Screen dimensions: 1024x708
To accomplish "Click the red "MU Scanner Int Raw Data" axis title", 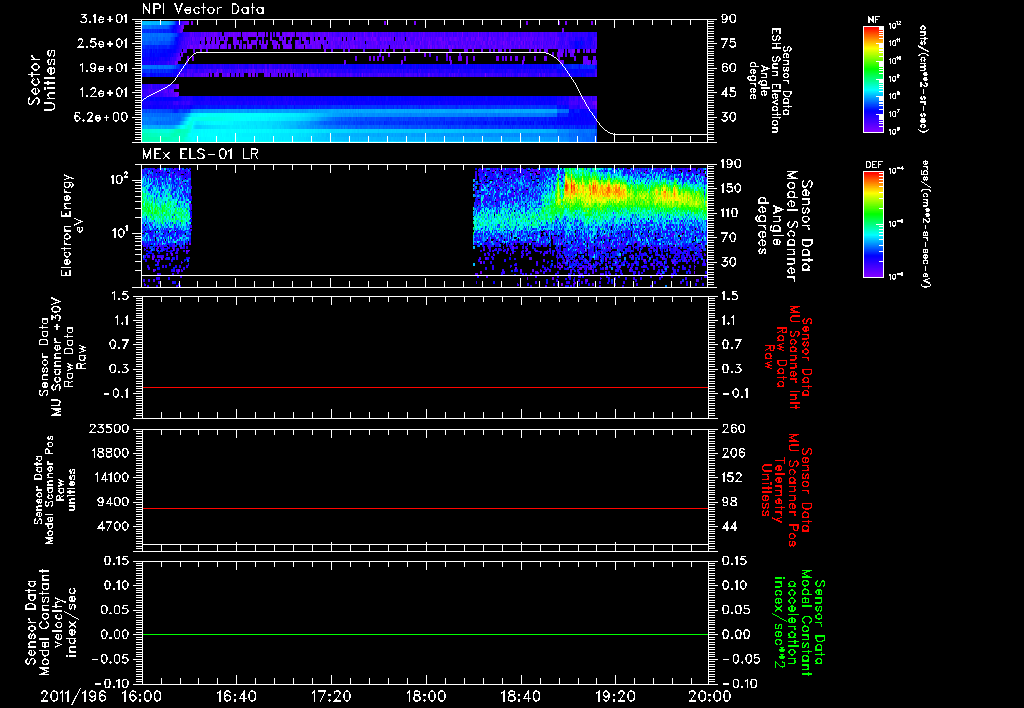I will [x=788, y=357].
